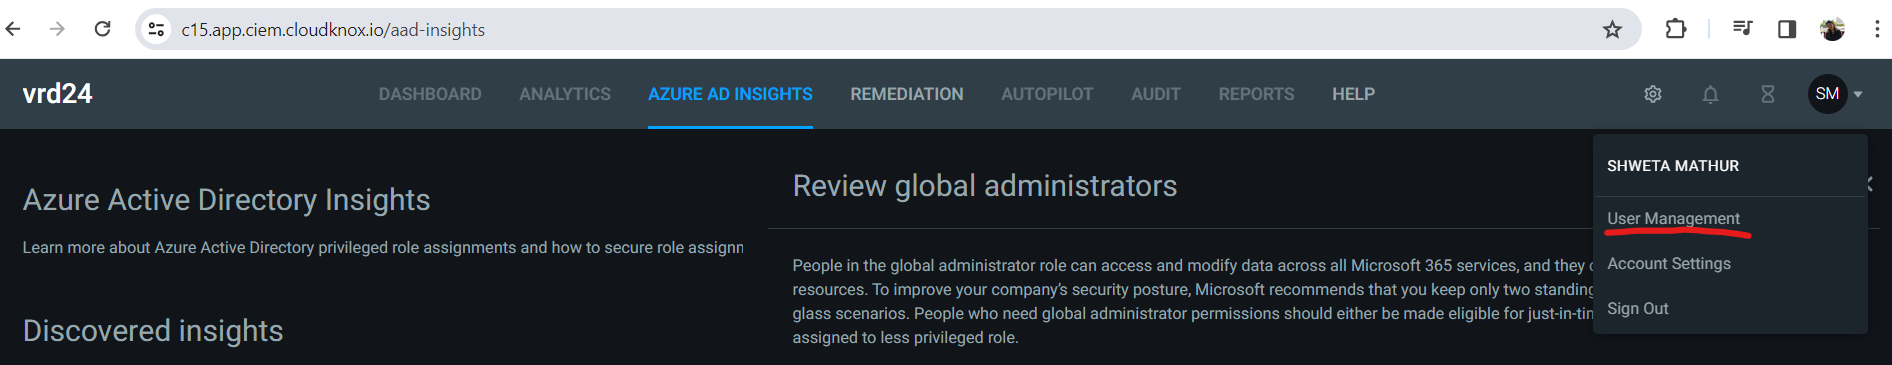Toggle the browser side panel icon
The width and height of the screenshot is (1892, 365).
(x=1787, y=29)
